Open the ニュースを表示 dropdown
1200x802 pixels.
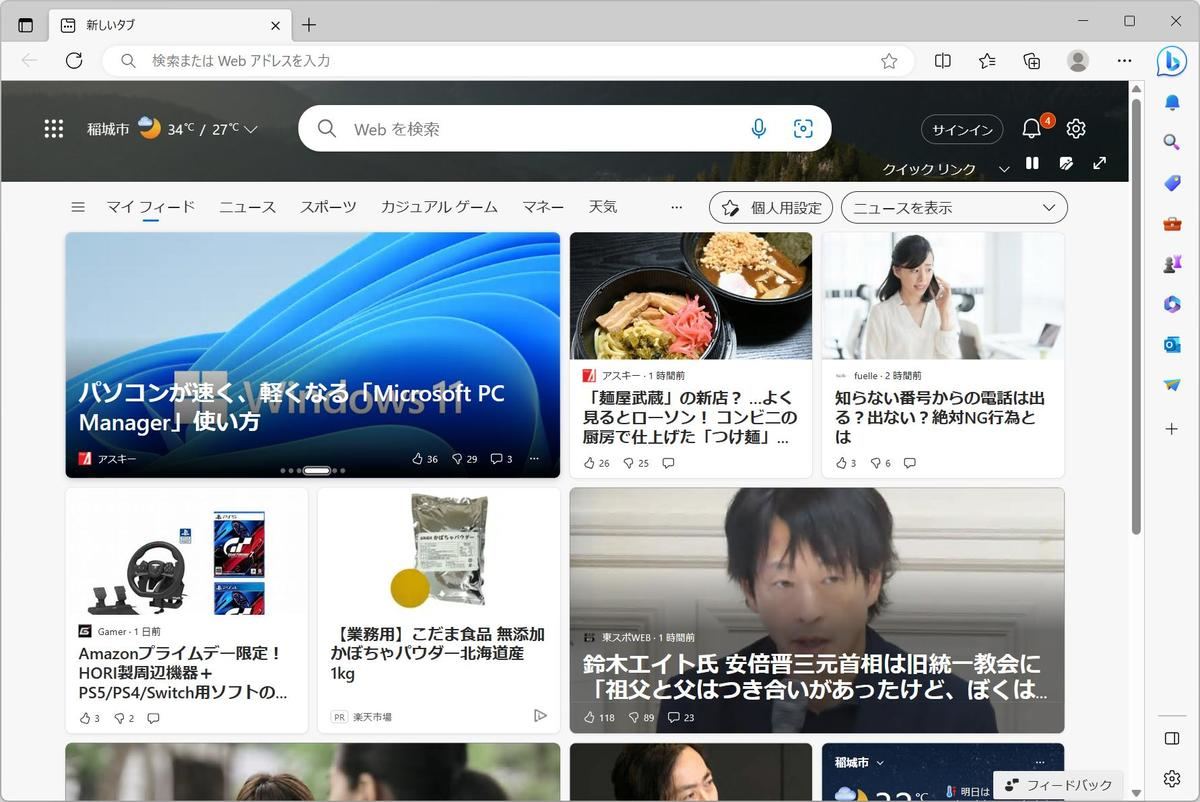(x=954, y=207)
